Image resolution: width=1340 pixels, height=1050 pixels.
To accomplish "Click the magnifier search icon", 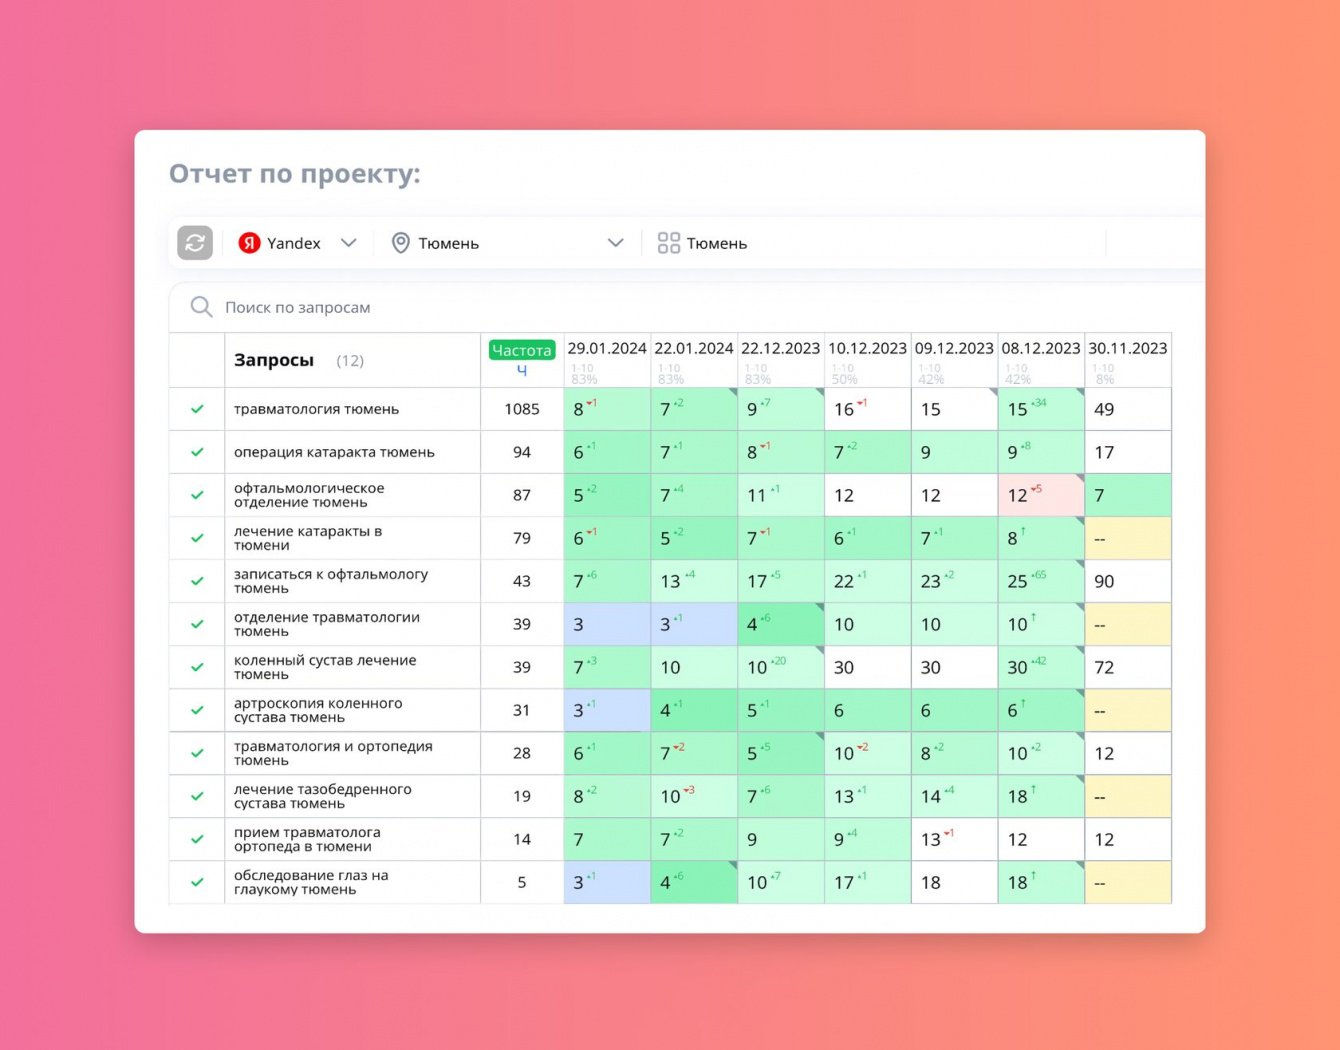I will pyautogui.click(x=201, y=307).
